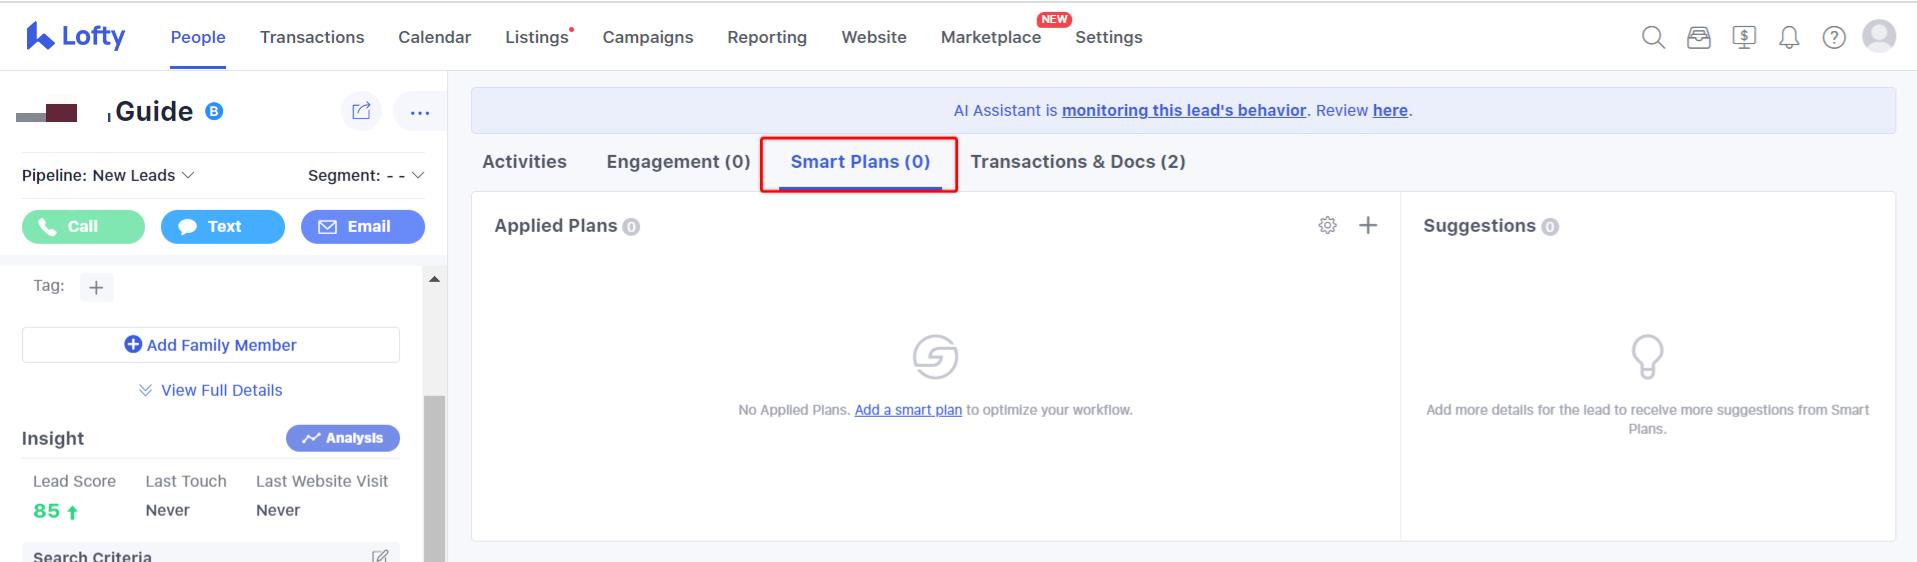1917x562 pixels.
Task: Click the sidebar scrollbar up arrow
Action: coord(434,279)
